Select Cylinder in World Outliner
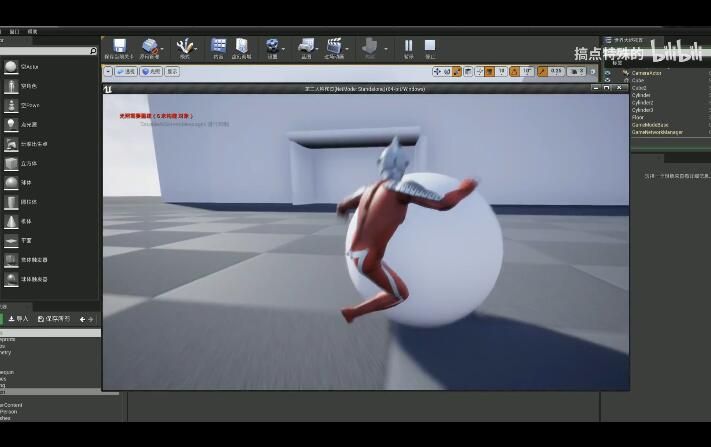This screenshot has width=711, height=447. [641, 95]
